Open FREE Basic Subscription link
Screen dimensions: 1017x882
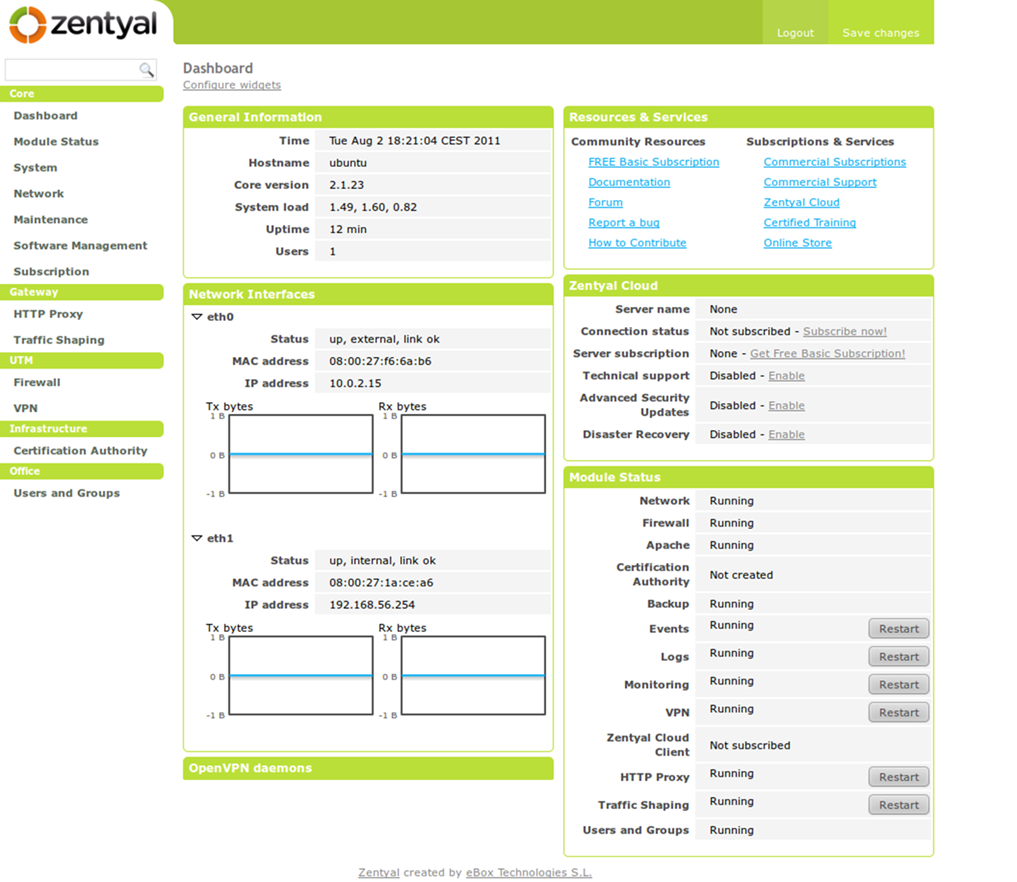pyautogui.click(x=653, y=162)
